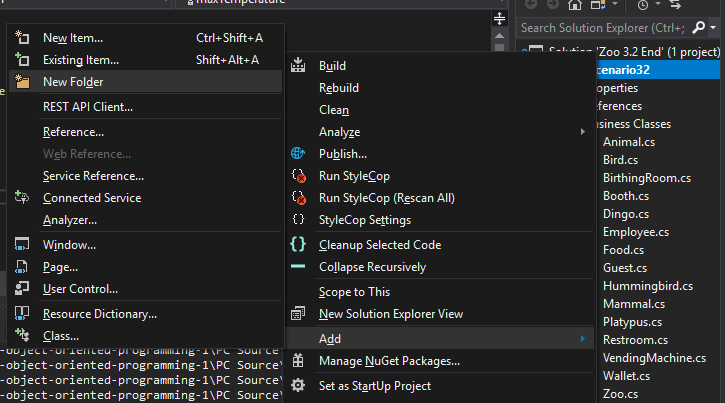Click the StyleCop Settings braces icon
Image resolution: width=725 pixels, height=403 pixels.
click(x=298, y=220)
